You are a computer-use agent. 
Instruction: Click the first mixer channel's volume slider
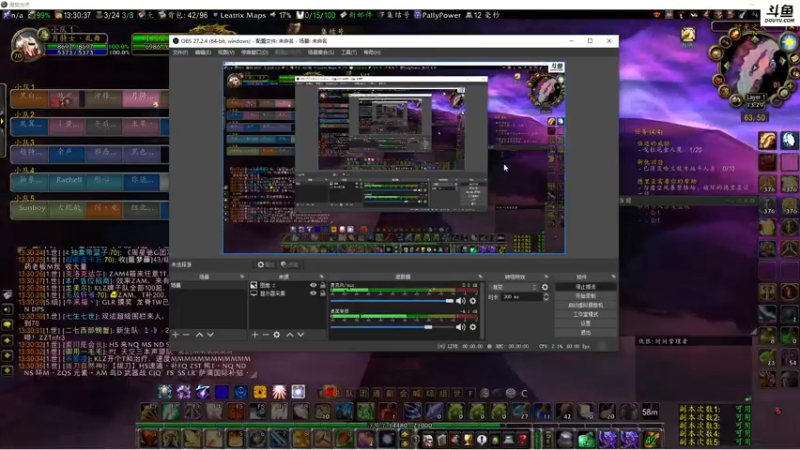click(x=392, y=301)
